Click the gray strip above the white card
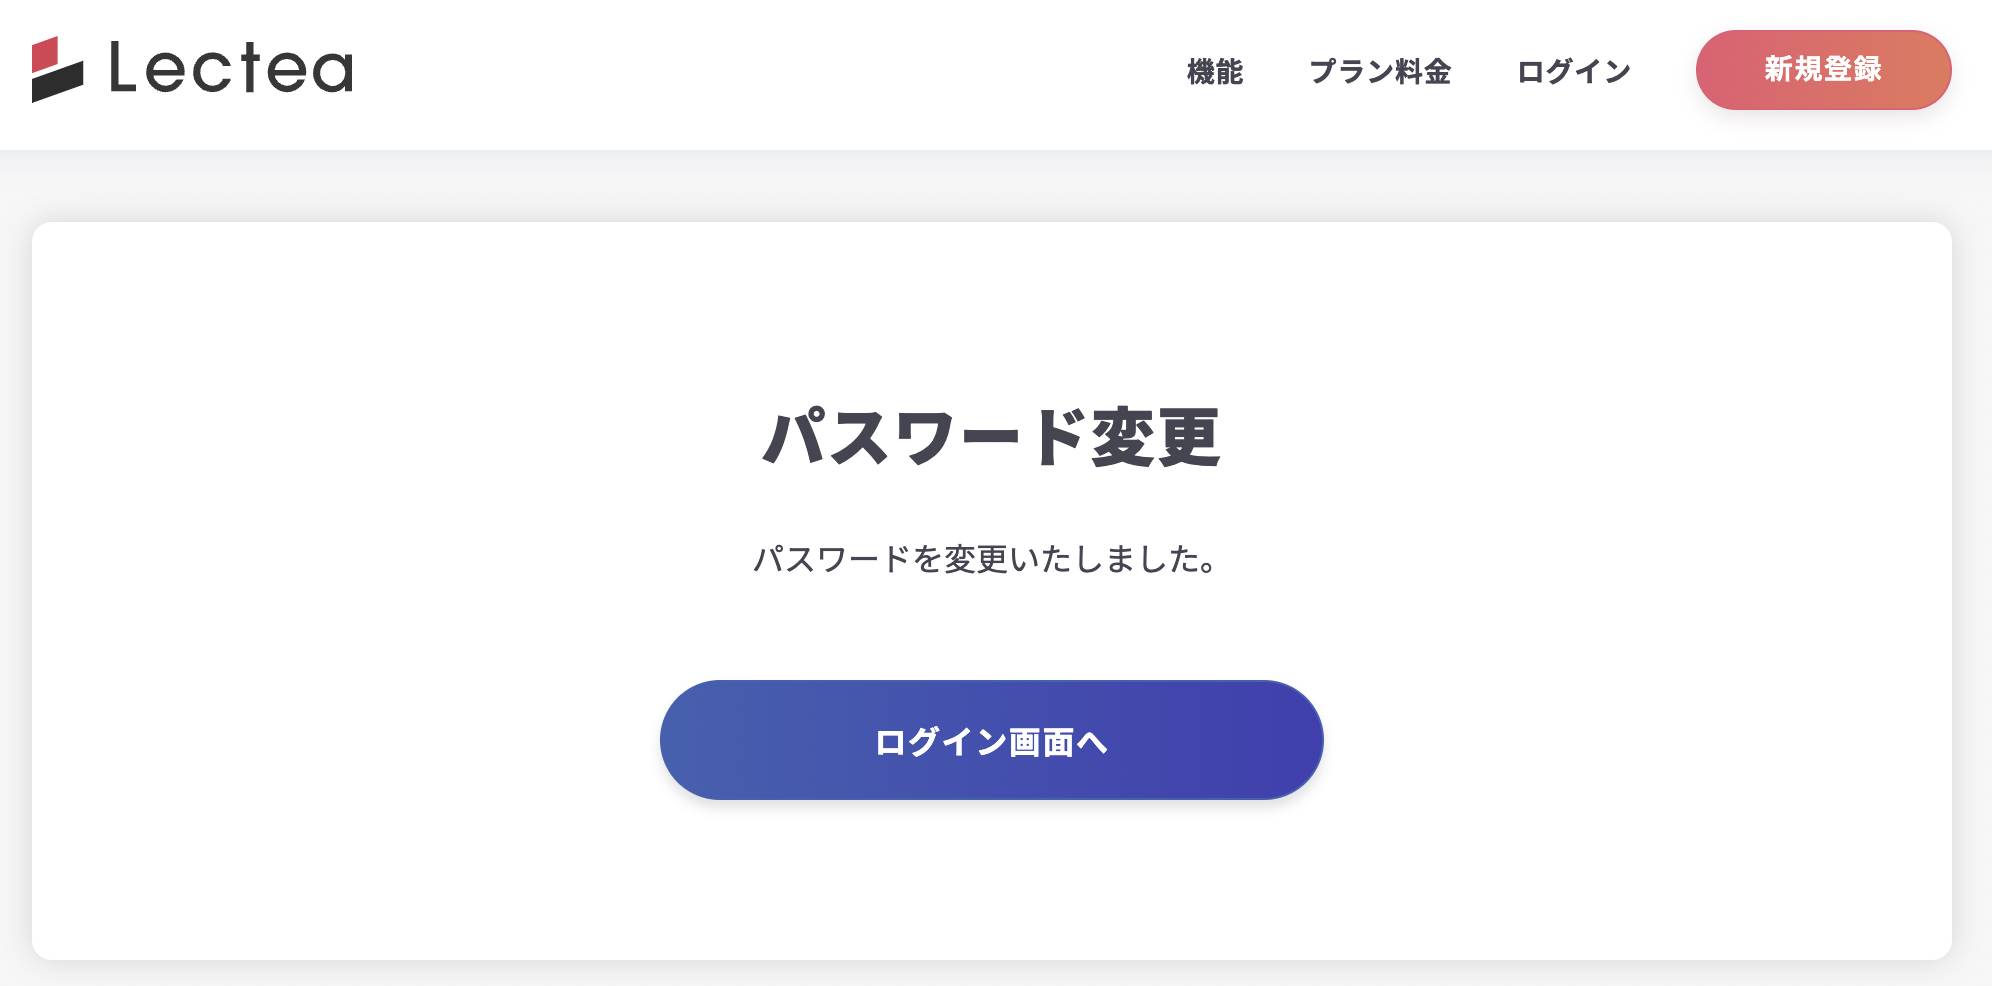 point(991,186)
